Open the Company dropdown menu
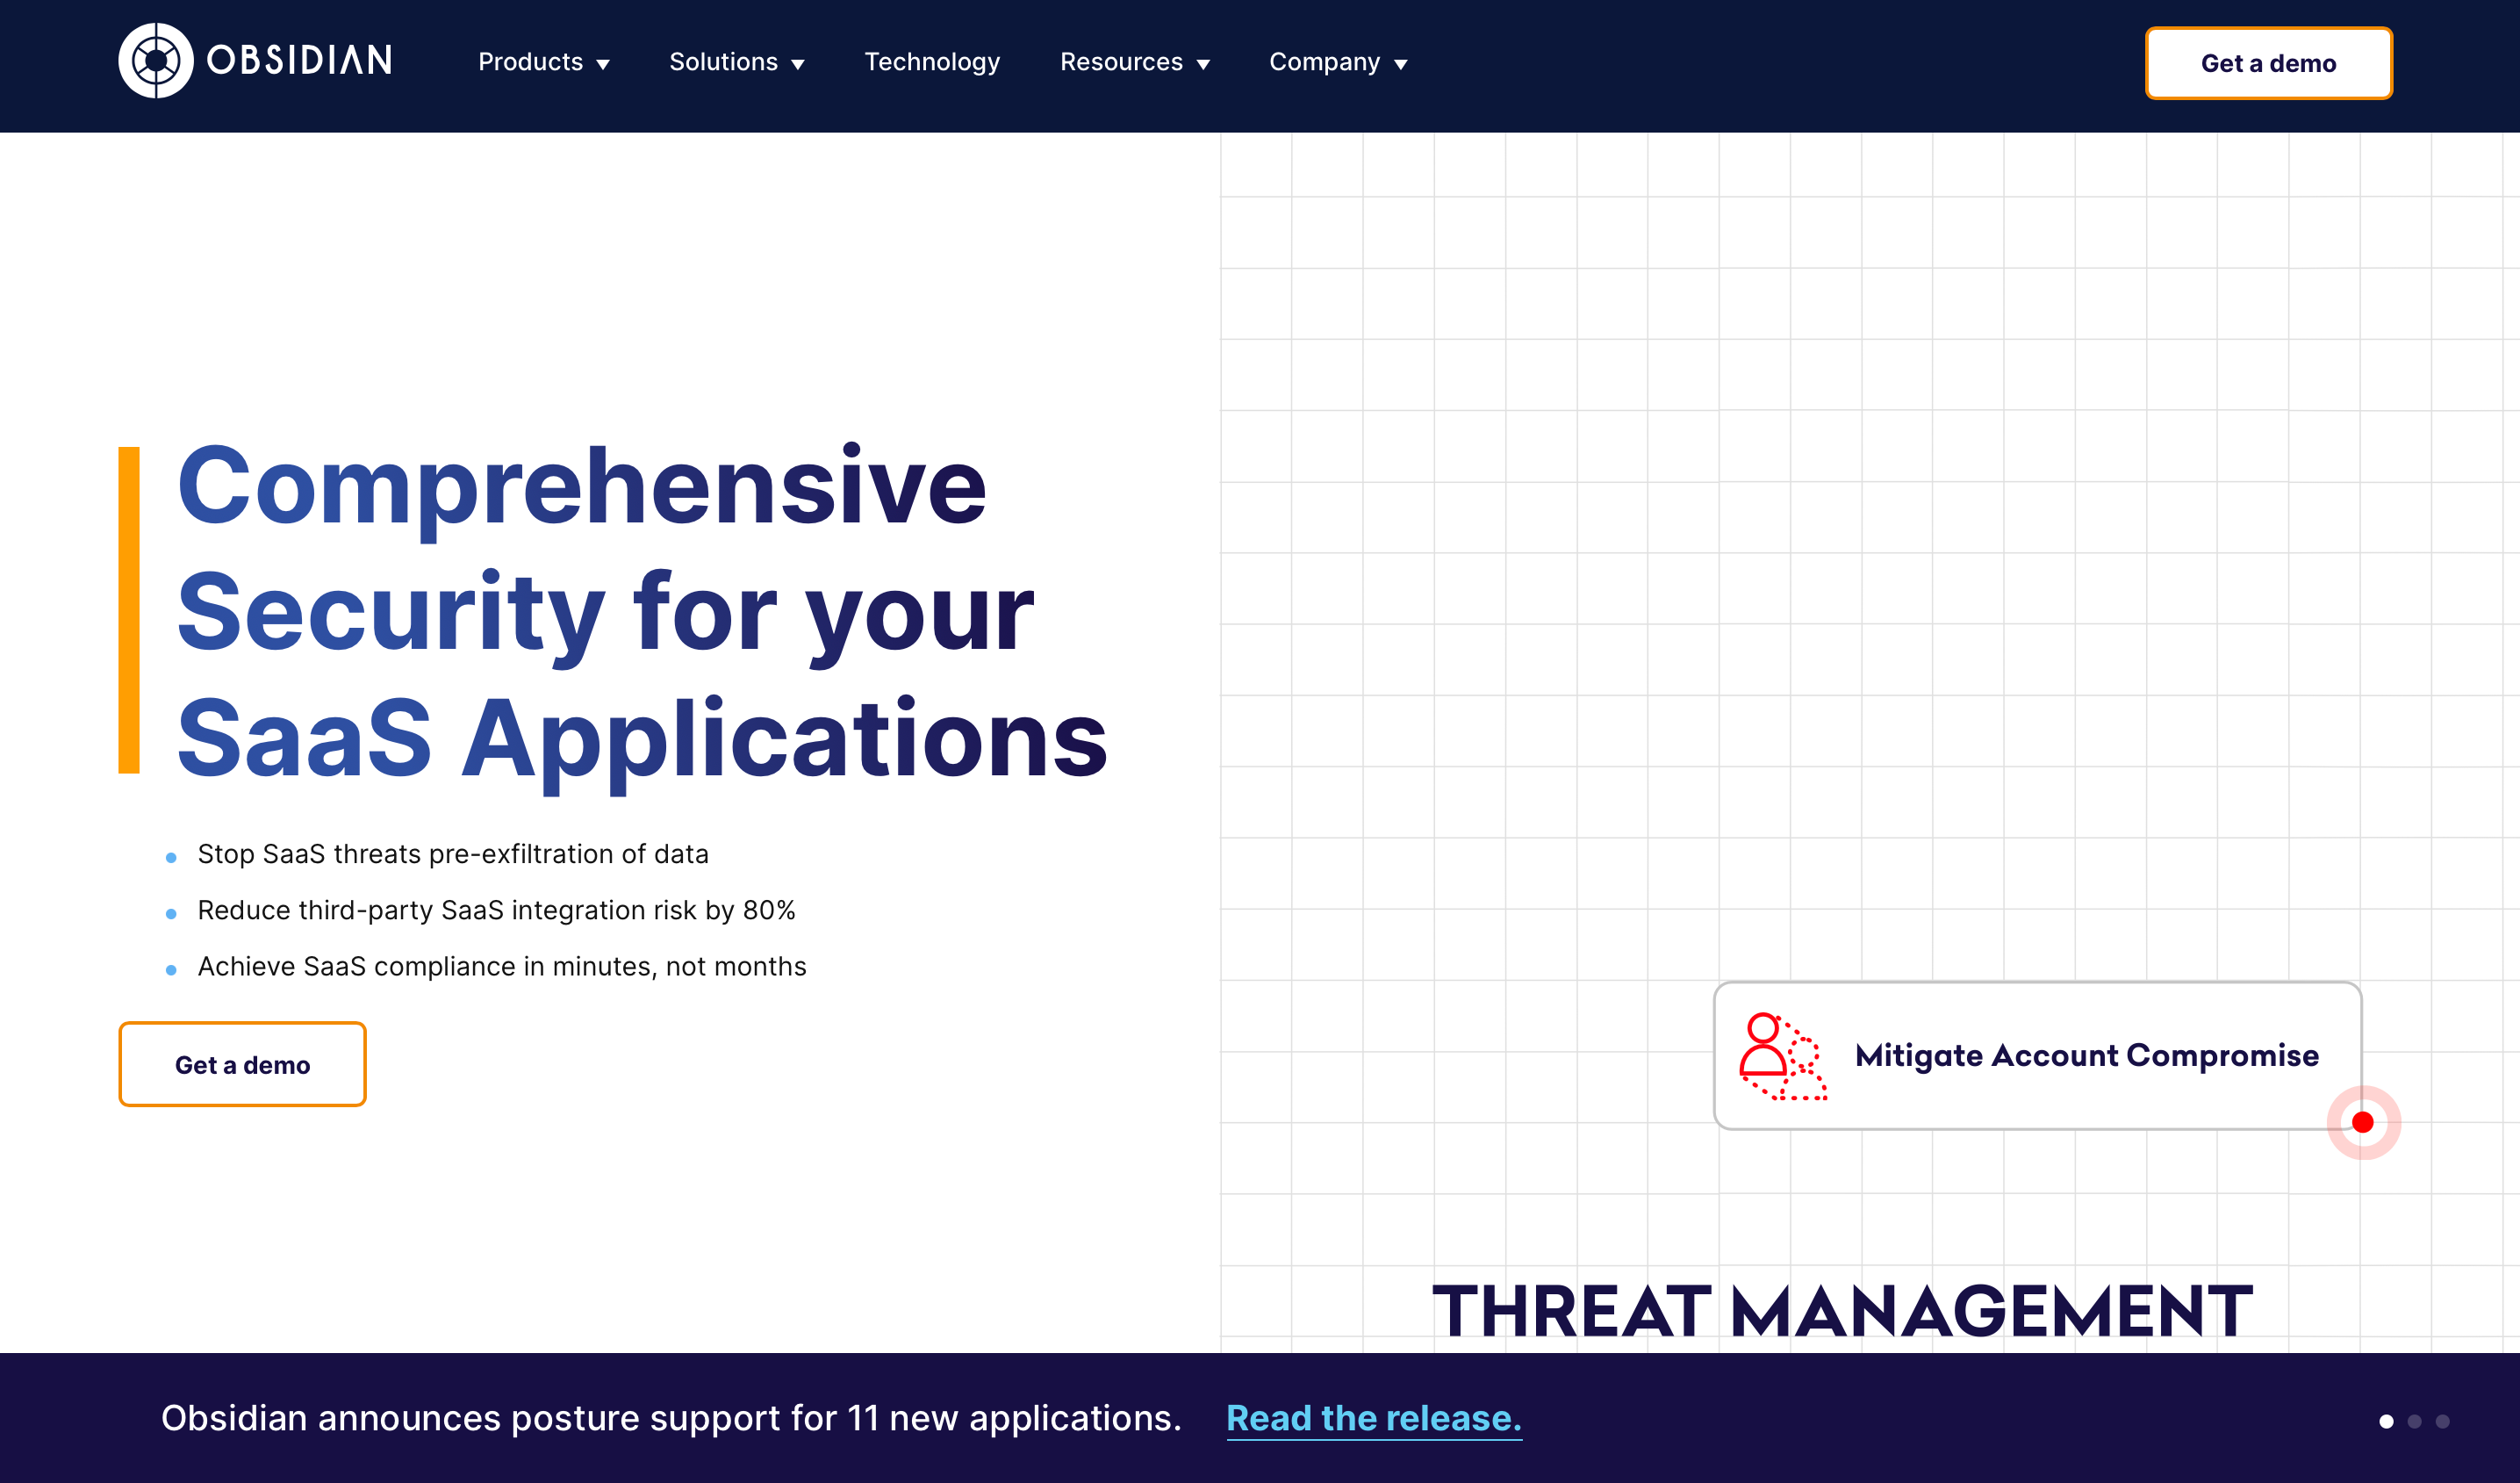This screenshot has width=2520, height=1483. point(1337,62)
